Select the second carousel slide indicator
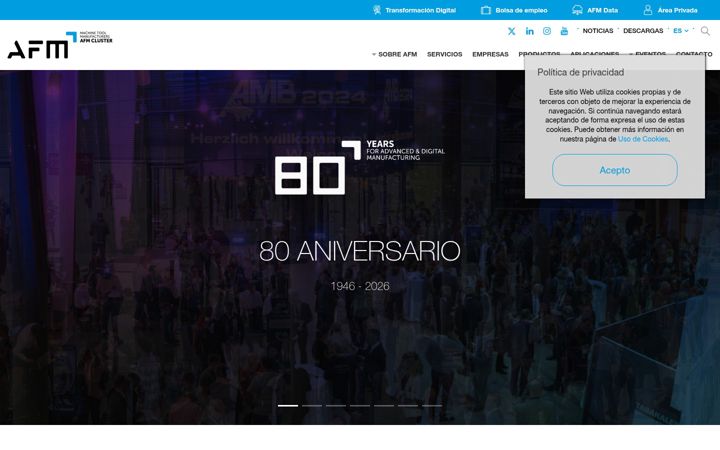This screenshot has width=720, height=450. point(312,405)
